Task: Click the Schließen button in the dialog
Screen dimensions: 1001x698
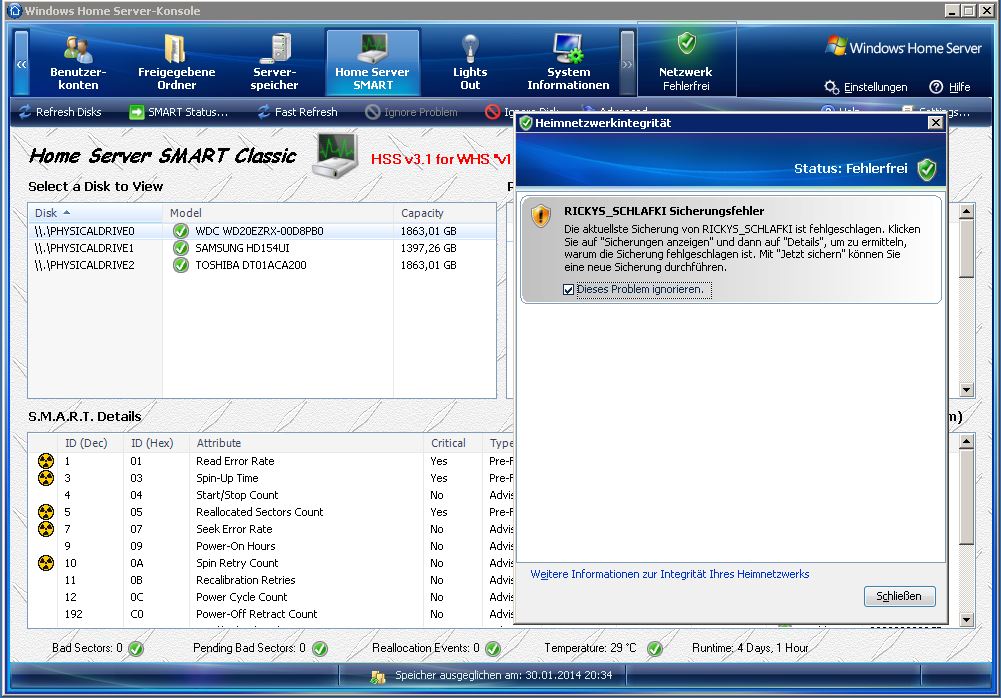Action: pyautogui.click(x=899, y=596)
